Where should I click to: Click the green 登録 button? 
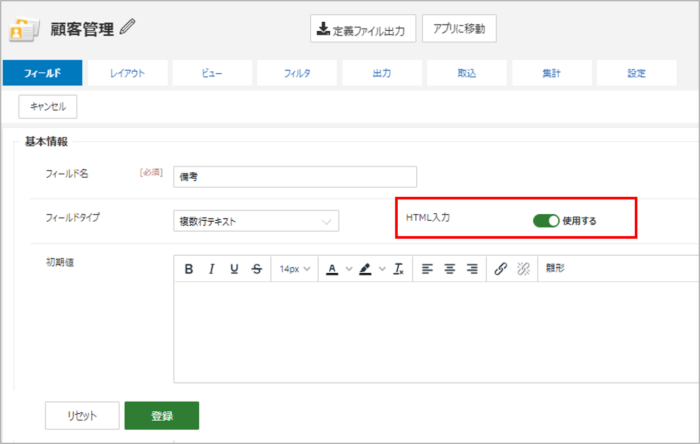pyautogui.click(x=162, y=415)
